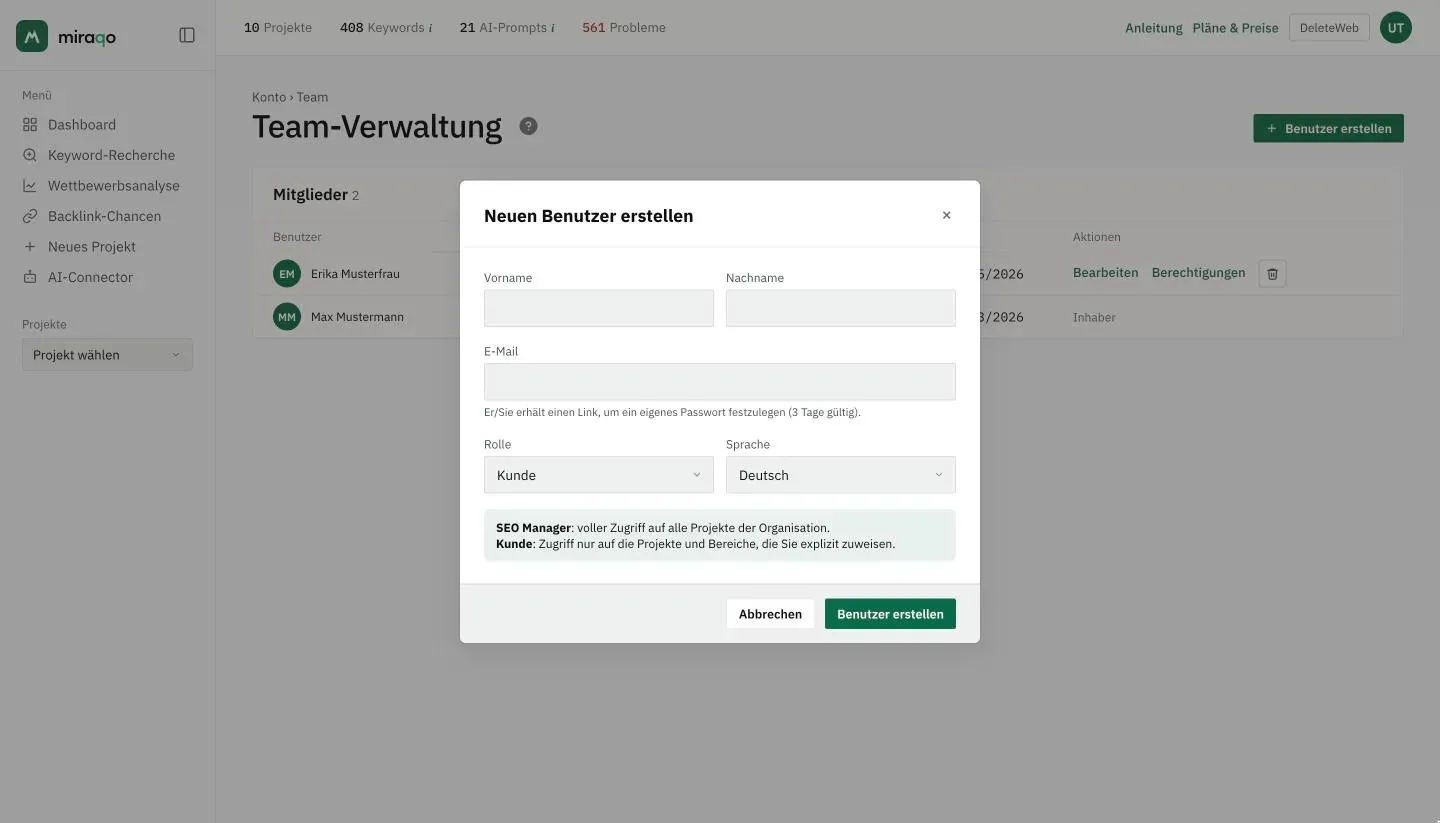
Task: Focus the Nachname input field
Action: [x=841, y=308]
